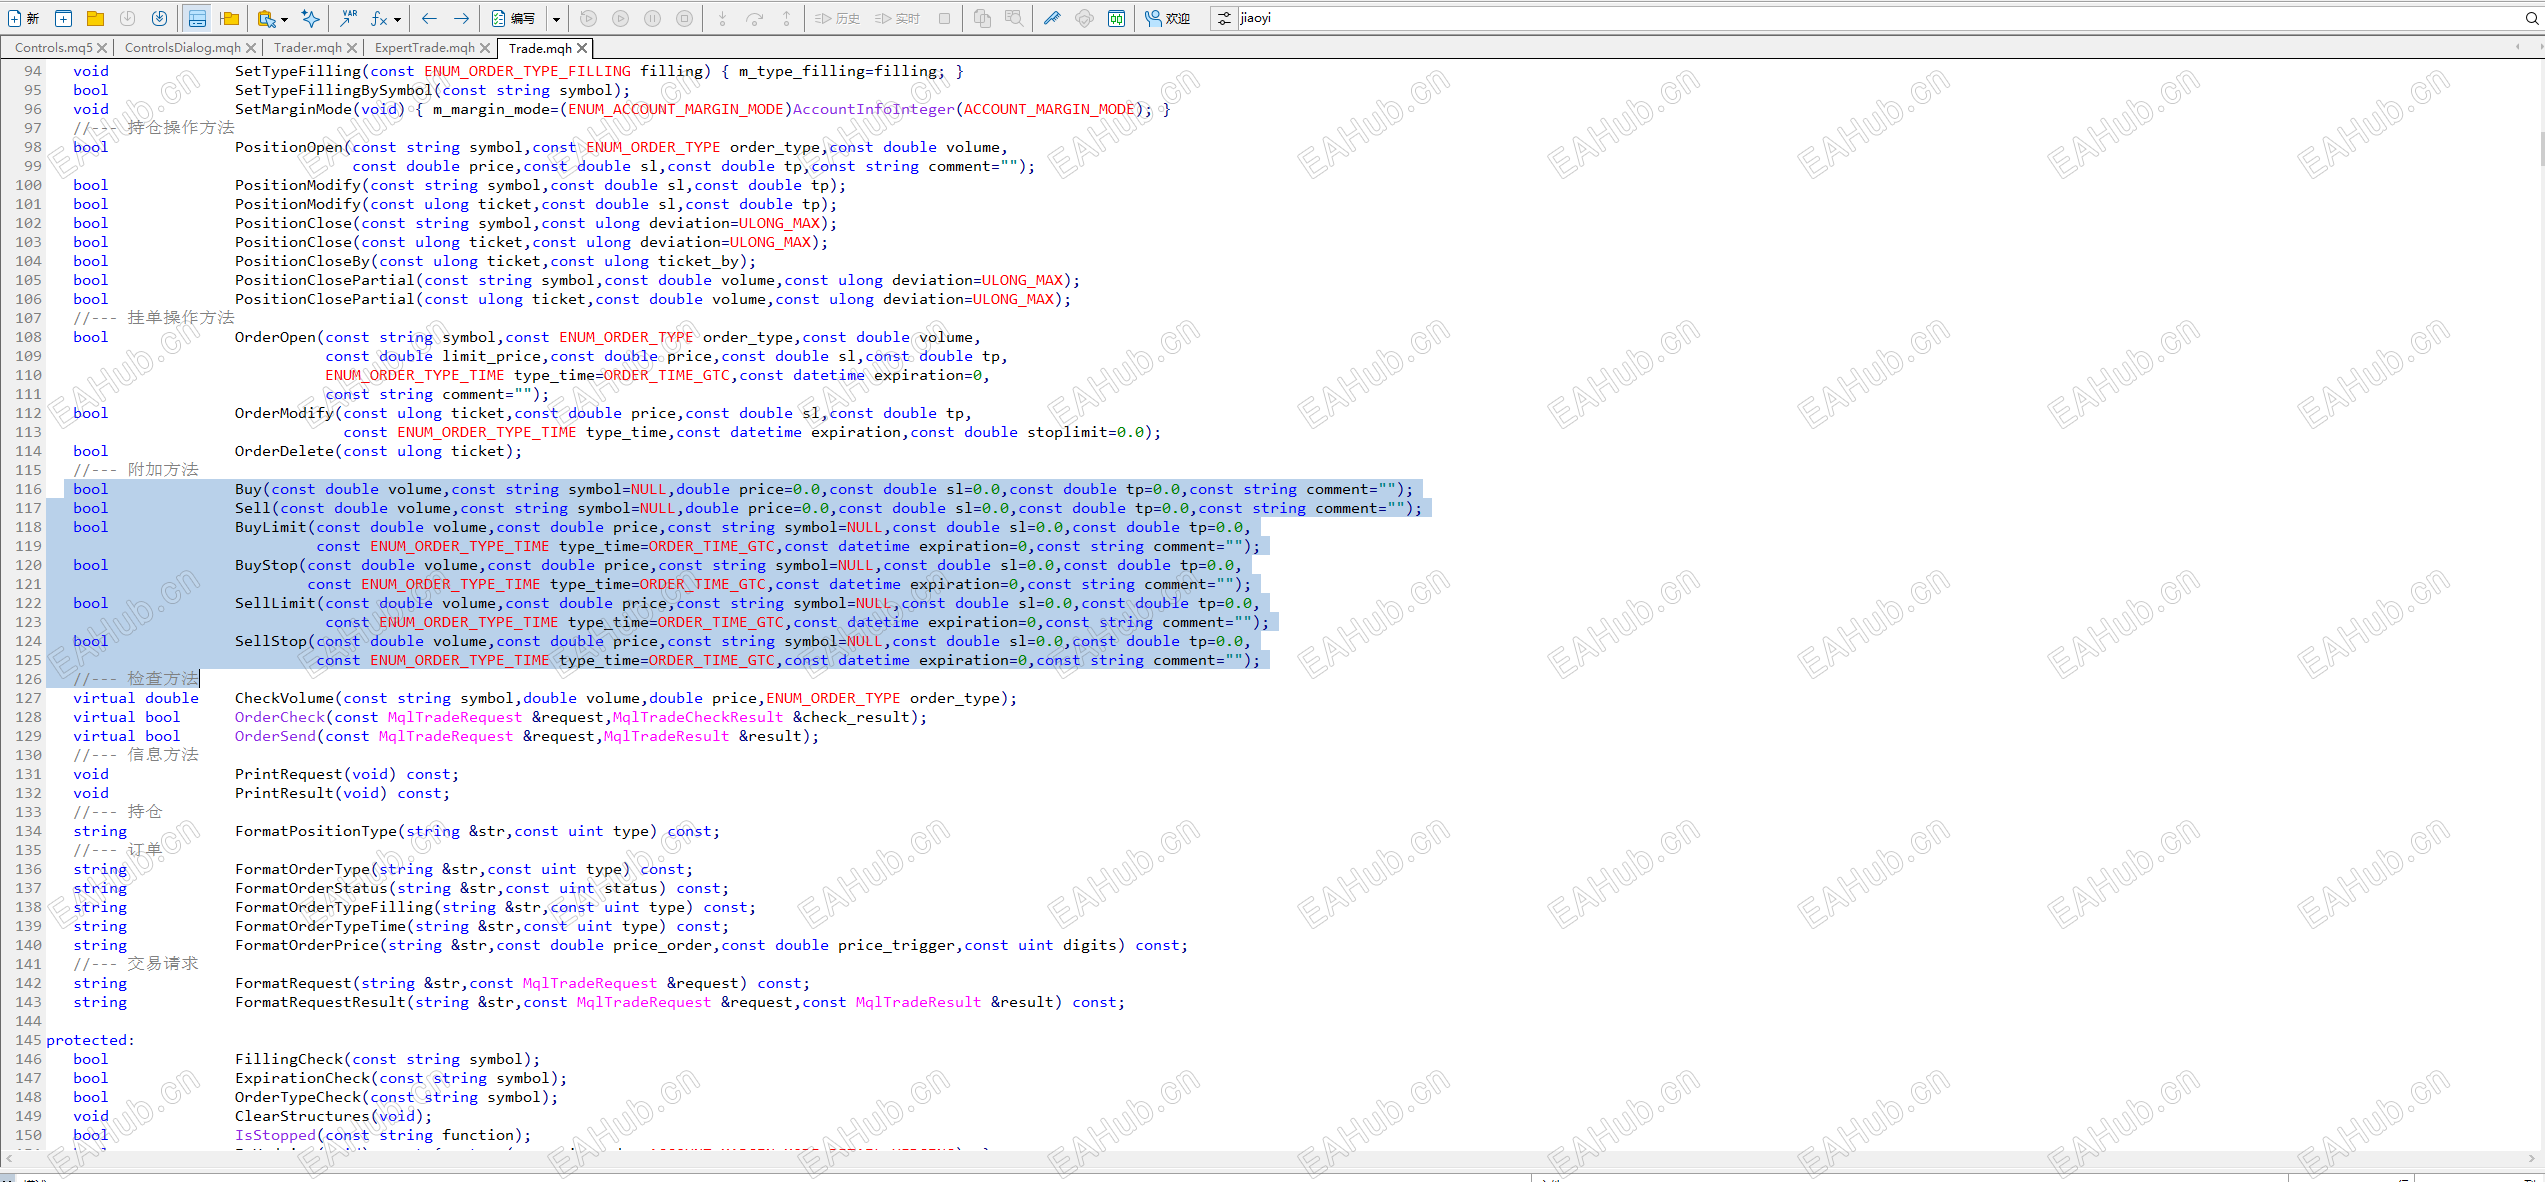
Task: Open the fx function list dropdown
Action: 397,19
